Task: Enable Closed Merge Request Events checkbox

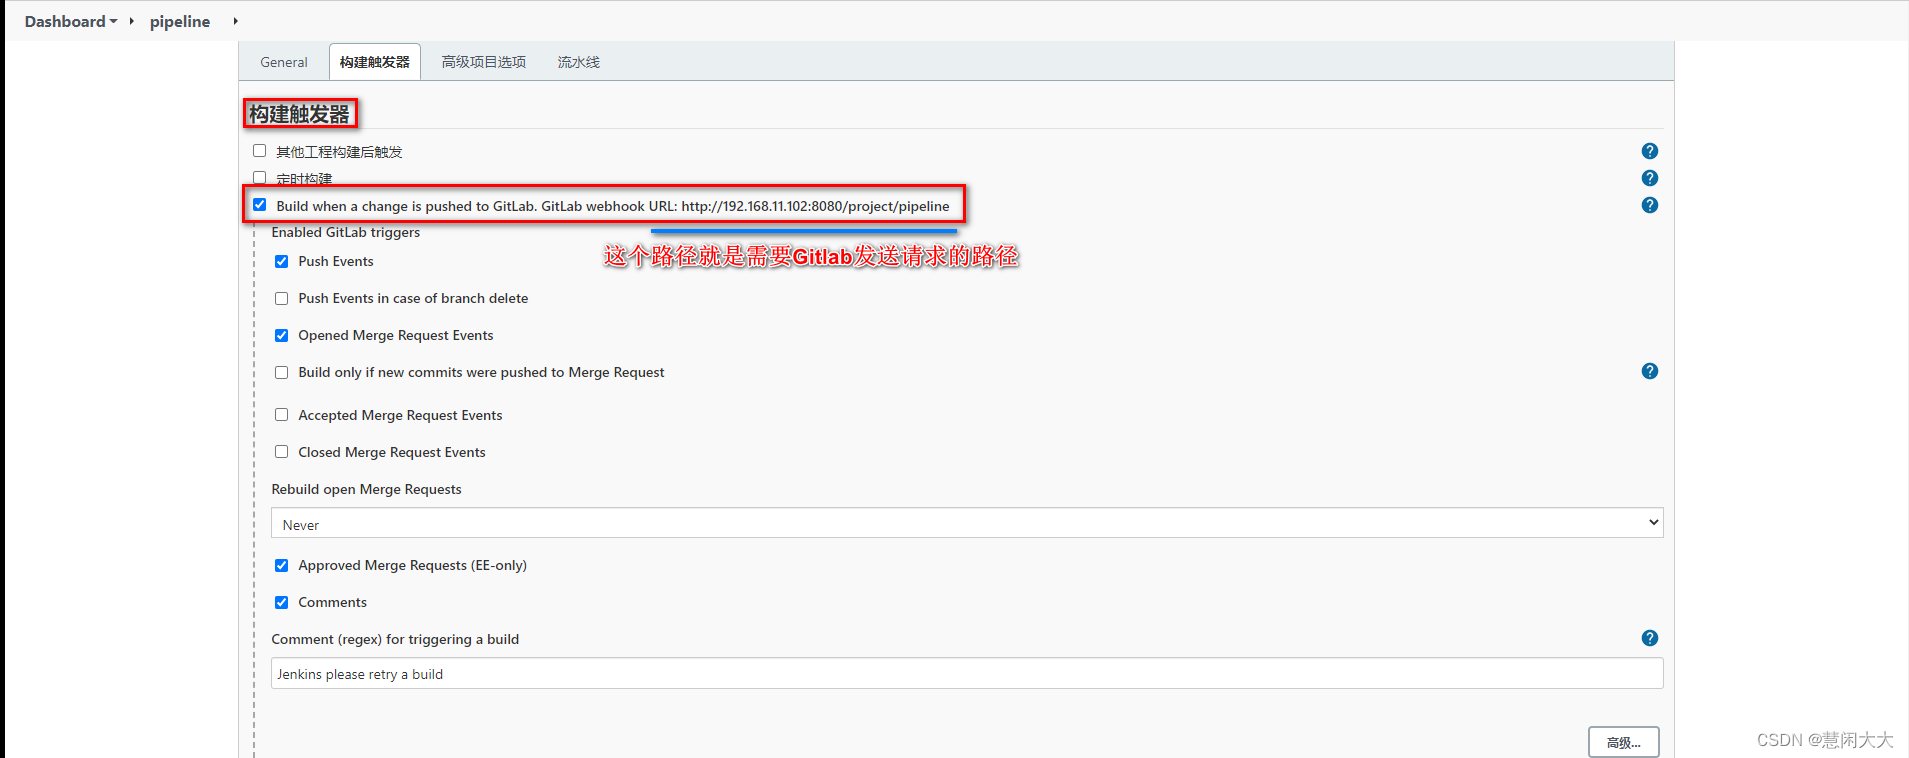Action: (x=282, y=452)
